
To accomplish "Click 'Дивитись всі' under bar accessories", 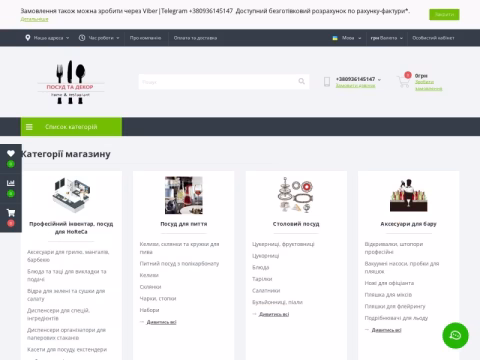I will (386, 330).
